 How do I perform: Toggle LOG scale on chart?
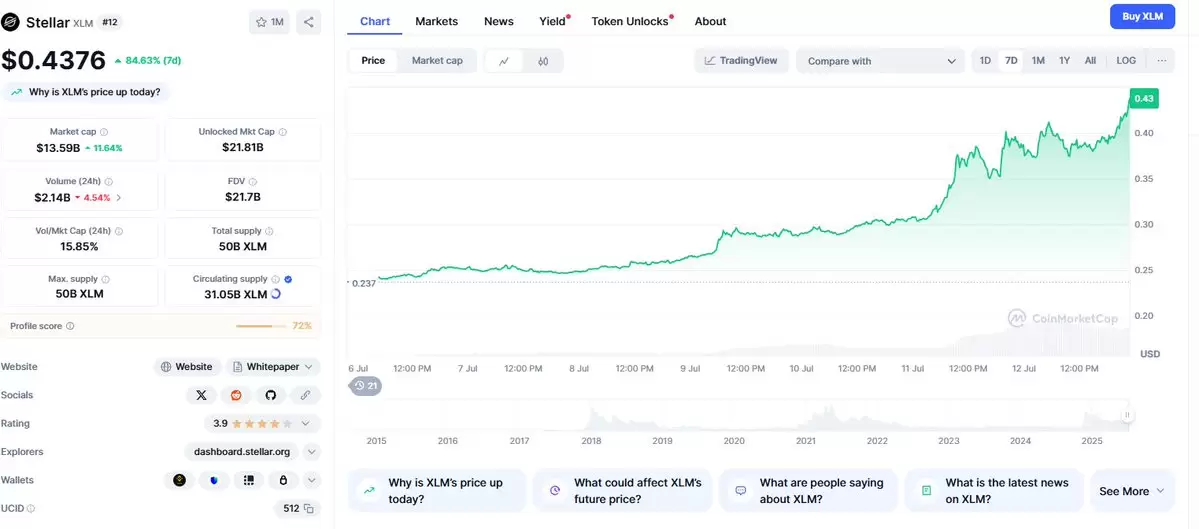point(1126,60)
